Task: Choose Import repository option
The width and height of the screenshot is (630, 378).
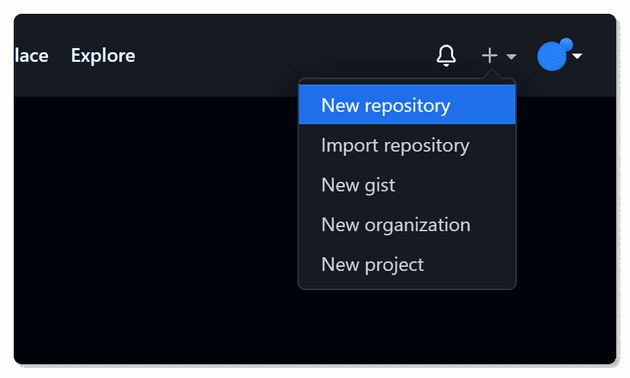Action: point(407,145)
